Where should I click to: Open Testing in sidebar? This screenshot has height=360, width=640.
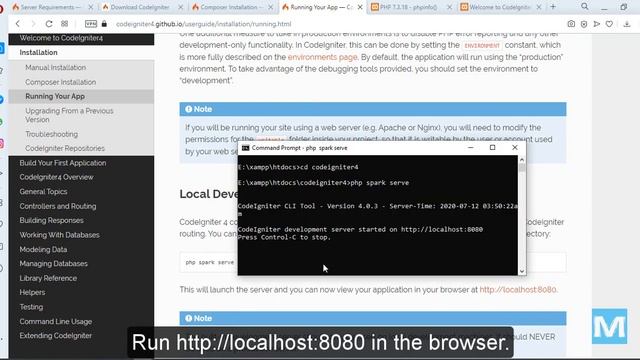[31, 307]
